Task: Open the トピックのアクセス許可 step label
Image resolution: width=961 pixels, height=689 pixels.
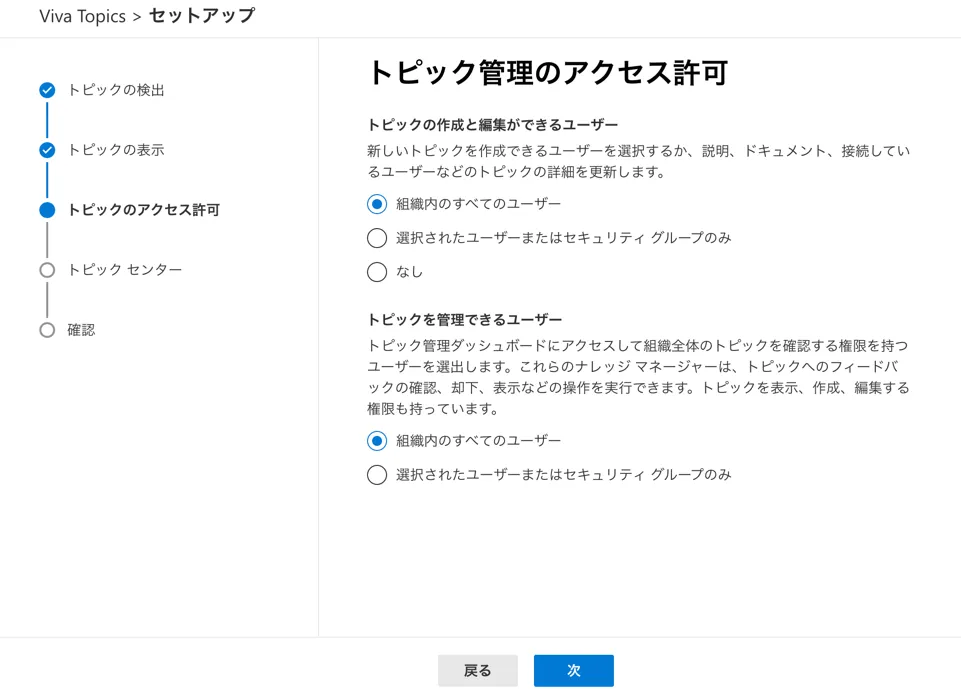Action: 143,210
